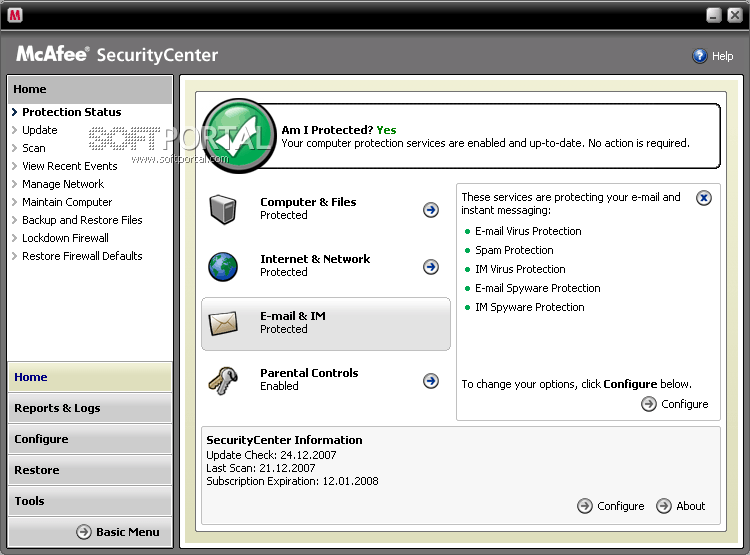
Task: Open Manage Network
Action: [63, 184]
